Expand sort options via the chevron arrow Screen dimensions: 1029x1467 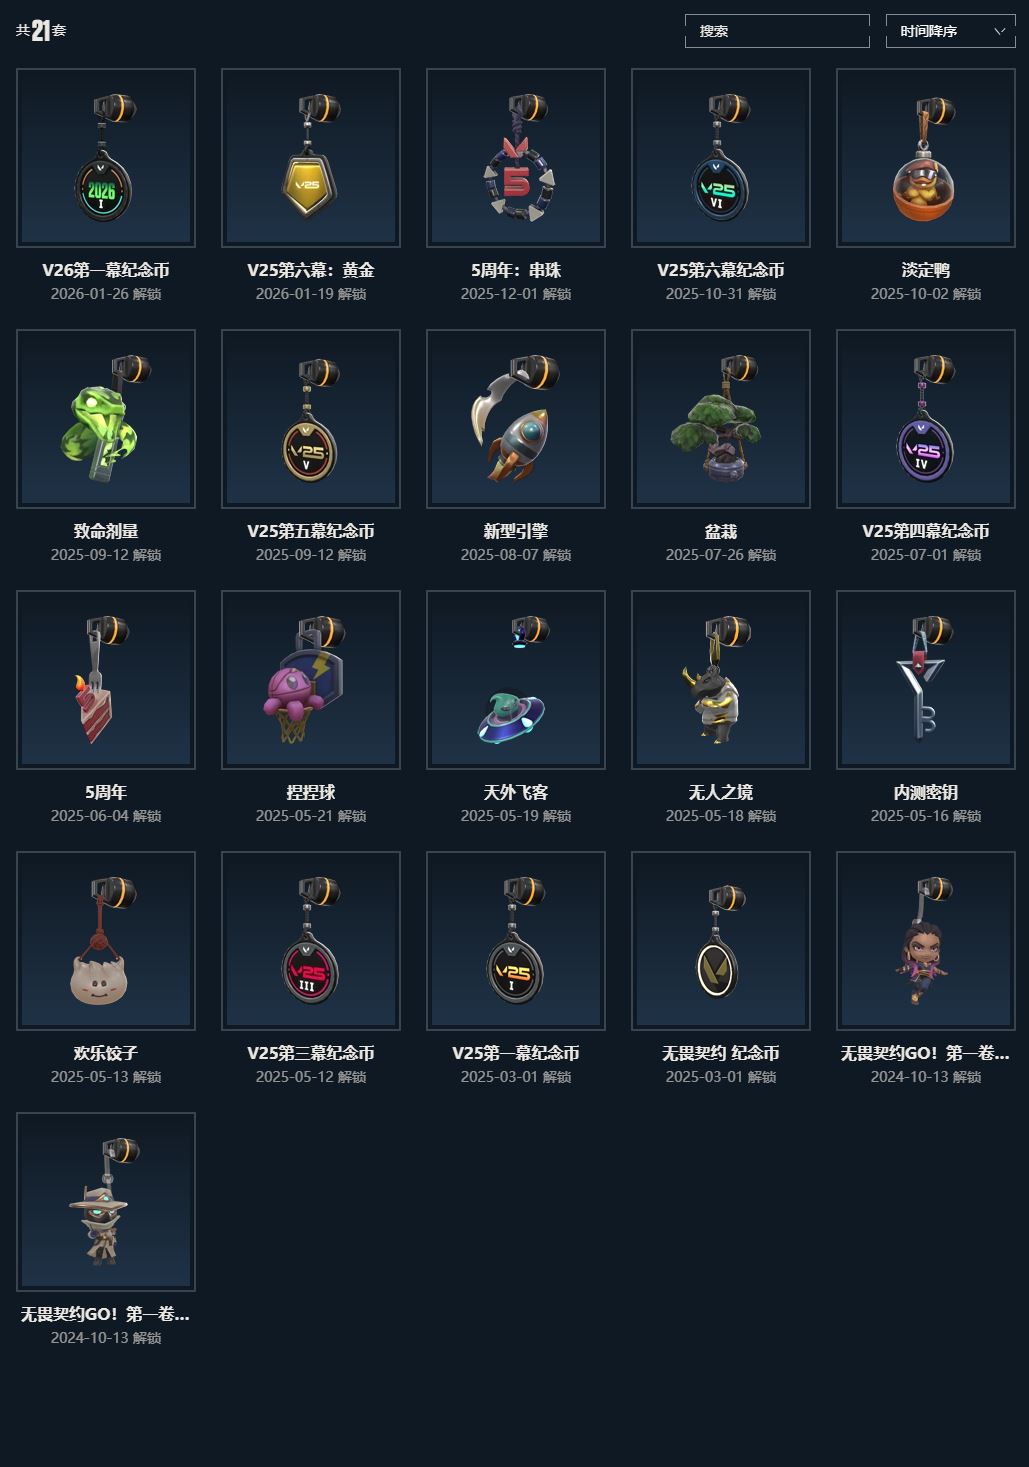[1000, 31]
